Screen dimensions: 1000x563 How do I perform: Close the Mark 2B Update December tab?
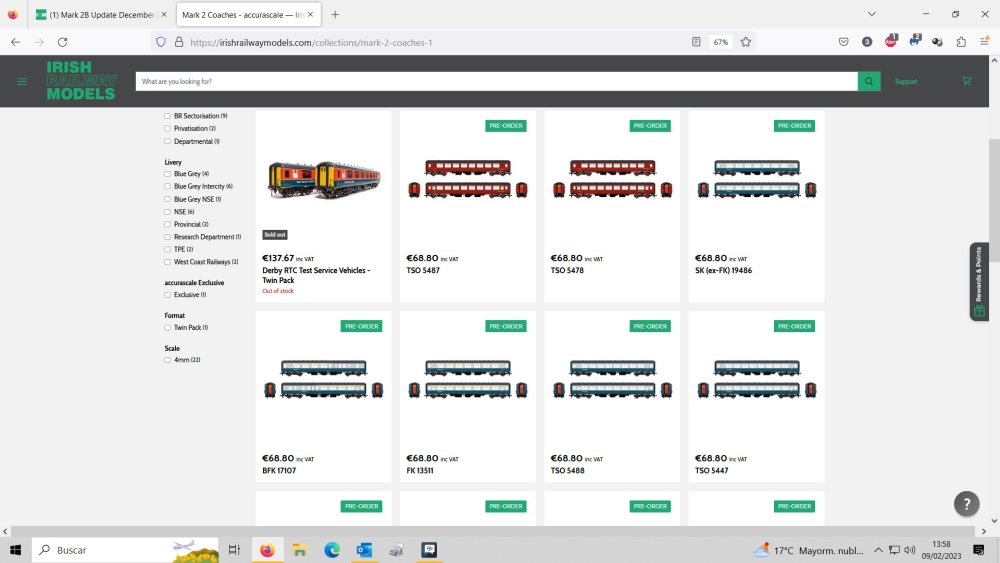[164, 15]
